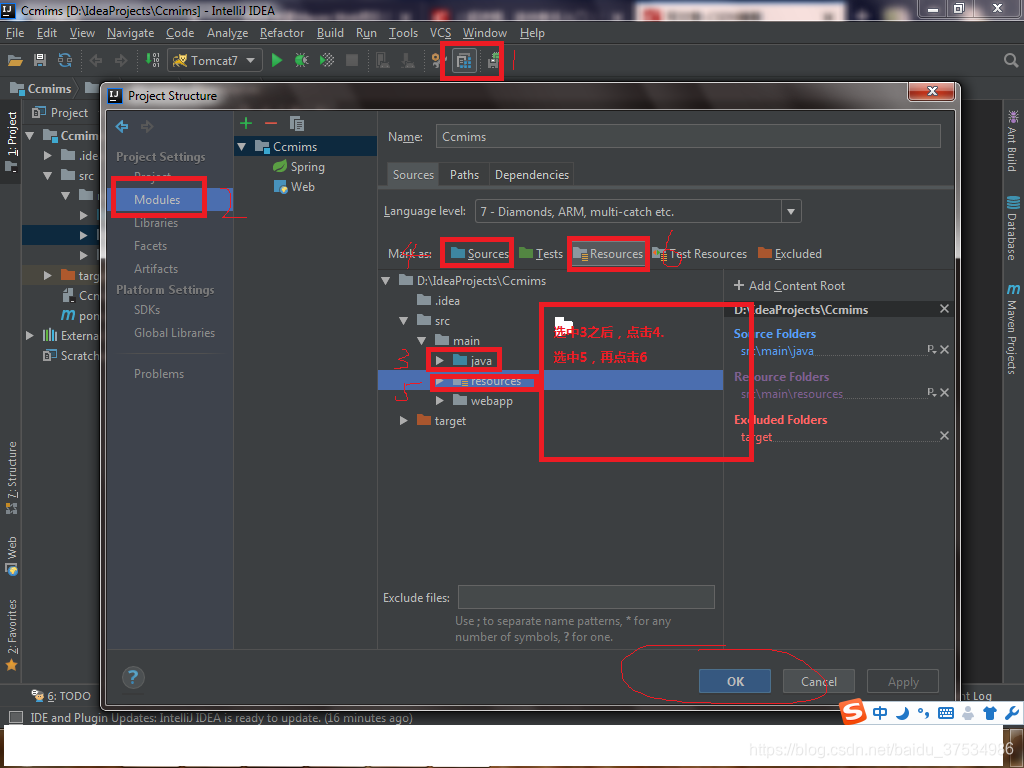Collapse the main folder node
This screenshot has height=768, width=1024.
(422, 341)
